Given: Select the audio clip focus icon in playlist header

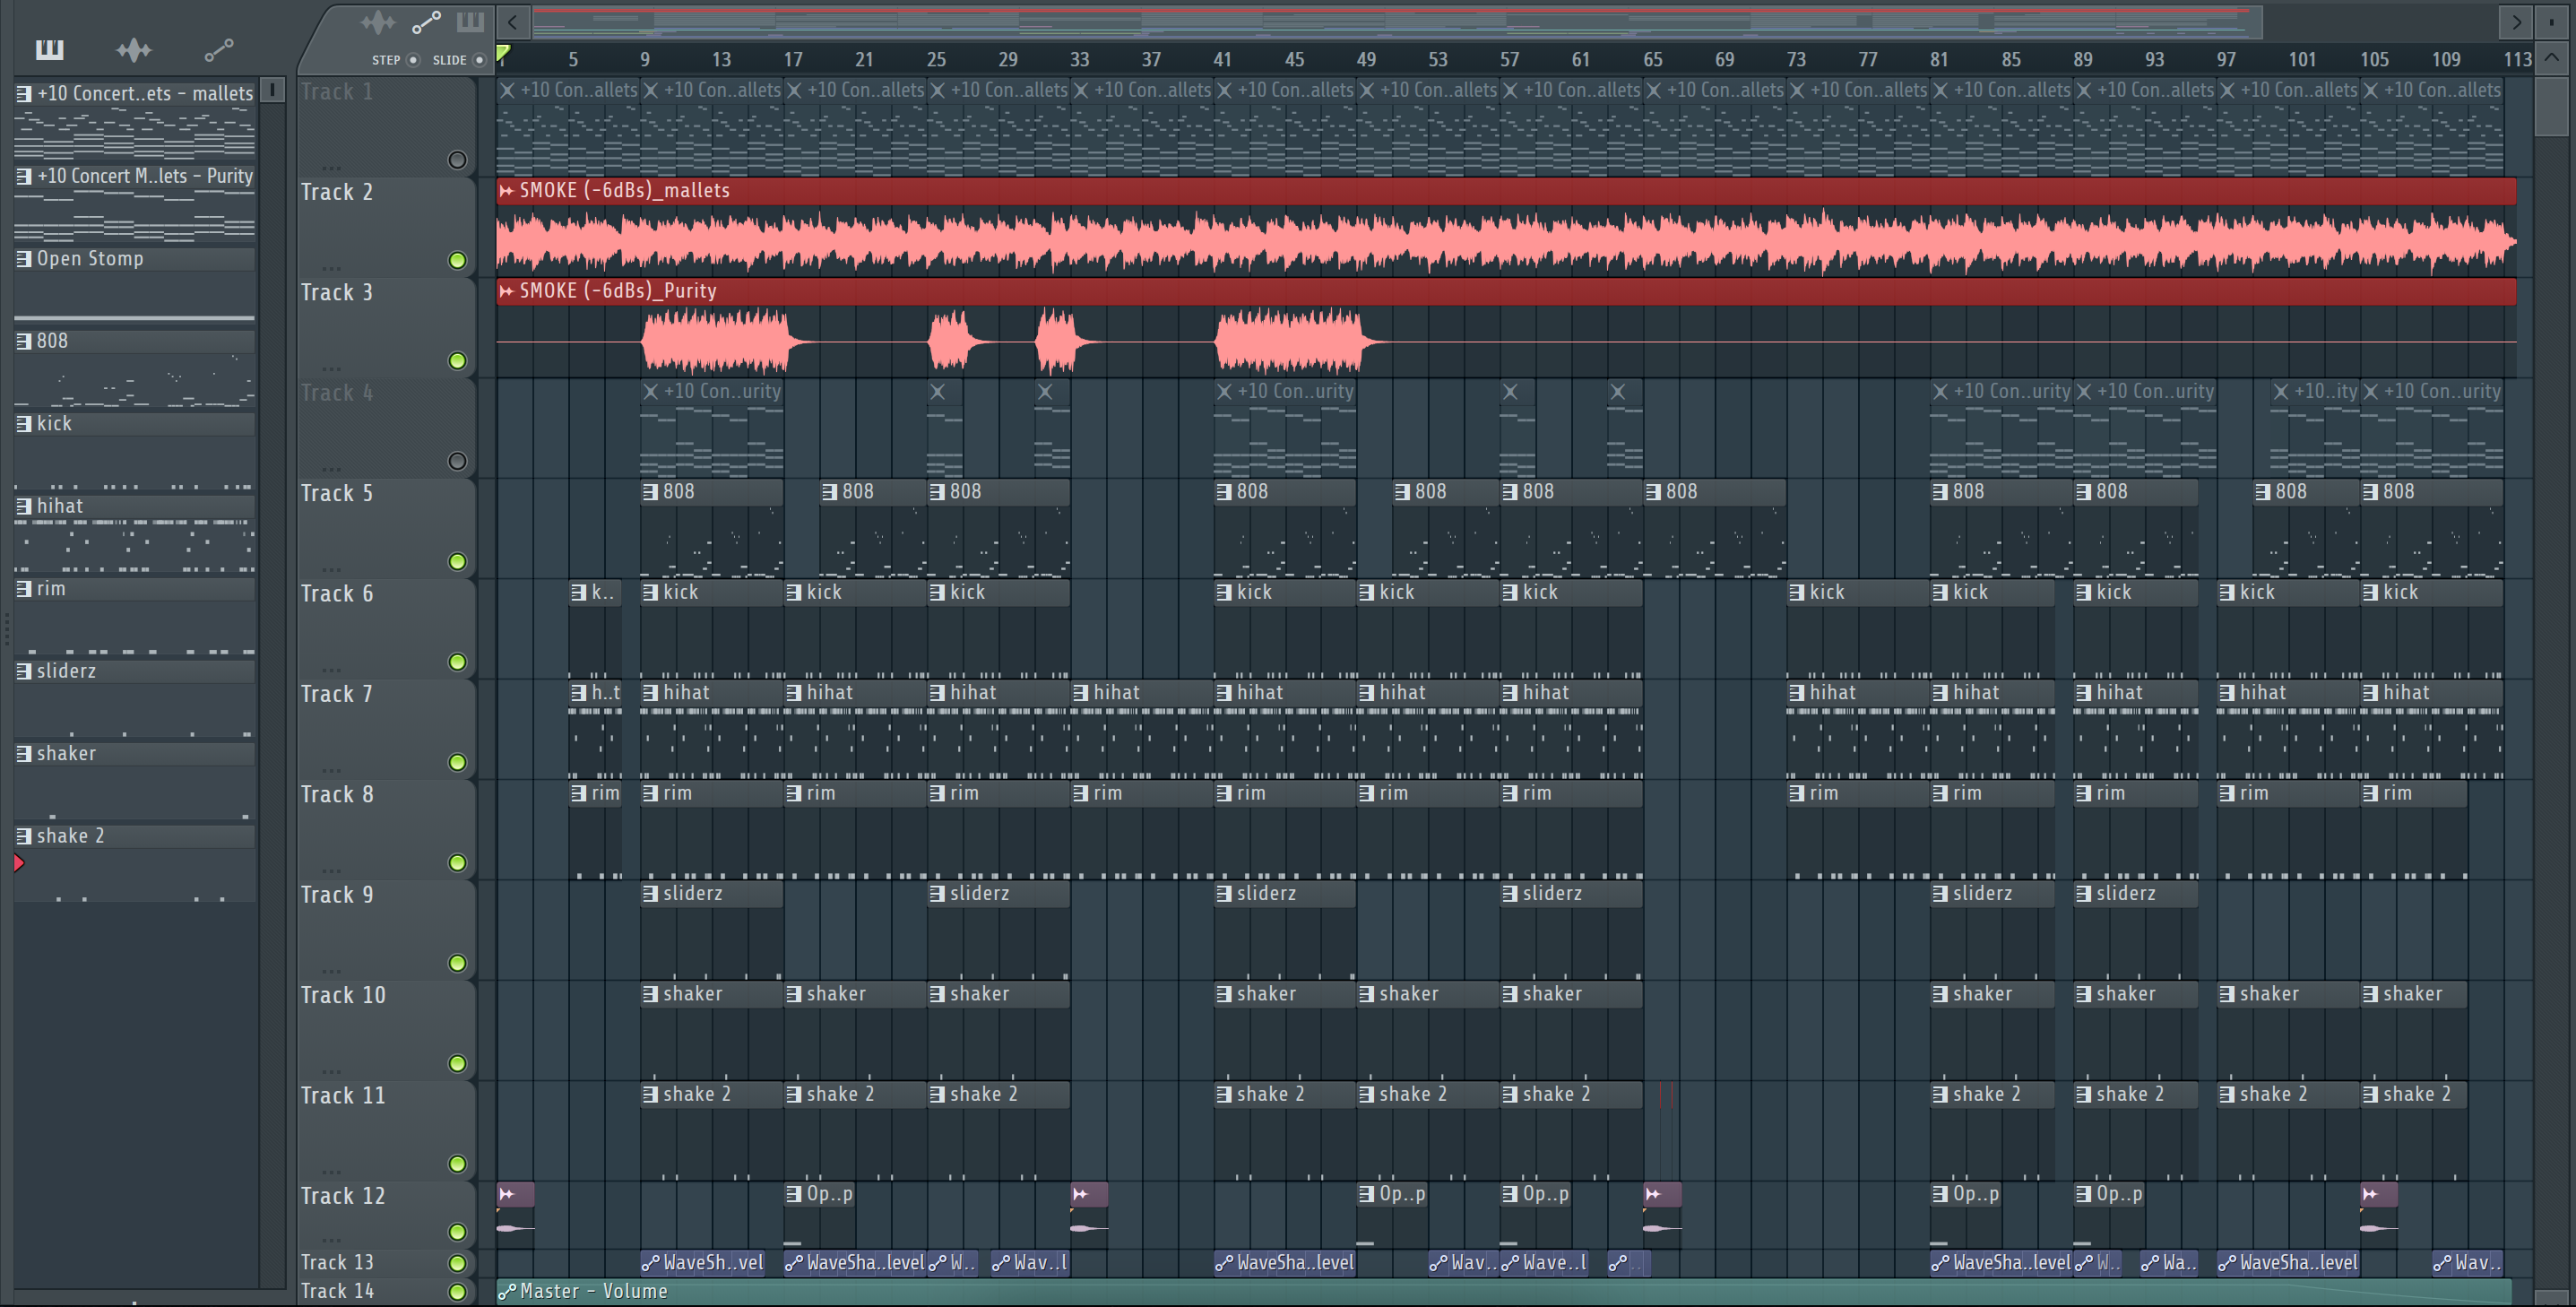Looking at the screenshot, I should click(x=378, y=22).
